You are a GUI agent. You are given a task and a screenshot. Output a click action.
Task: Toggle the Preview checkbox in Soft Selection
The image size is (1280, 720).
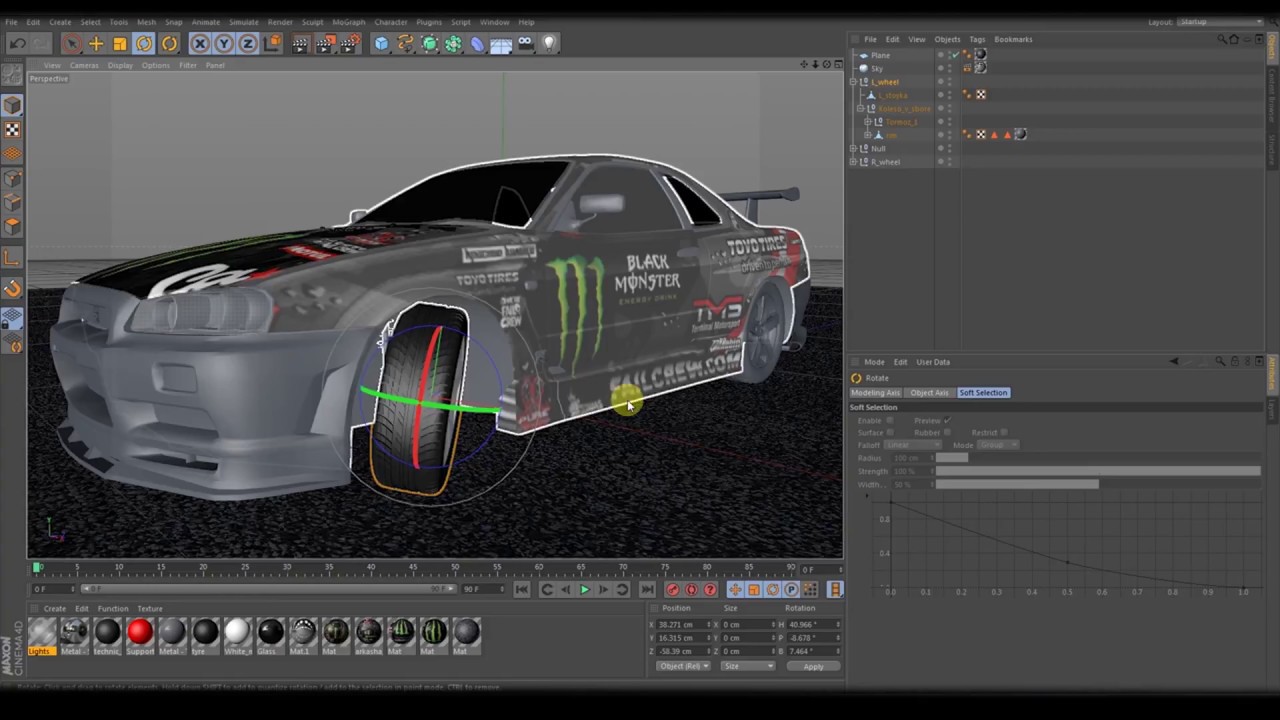tap(947, 420)
